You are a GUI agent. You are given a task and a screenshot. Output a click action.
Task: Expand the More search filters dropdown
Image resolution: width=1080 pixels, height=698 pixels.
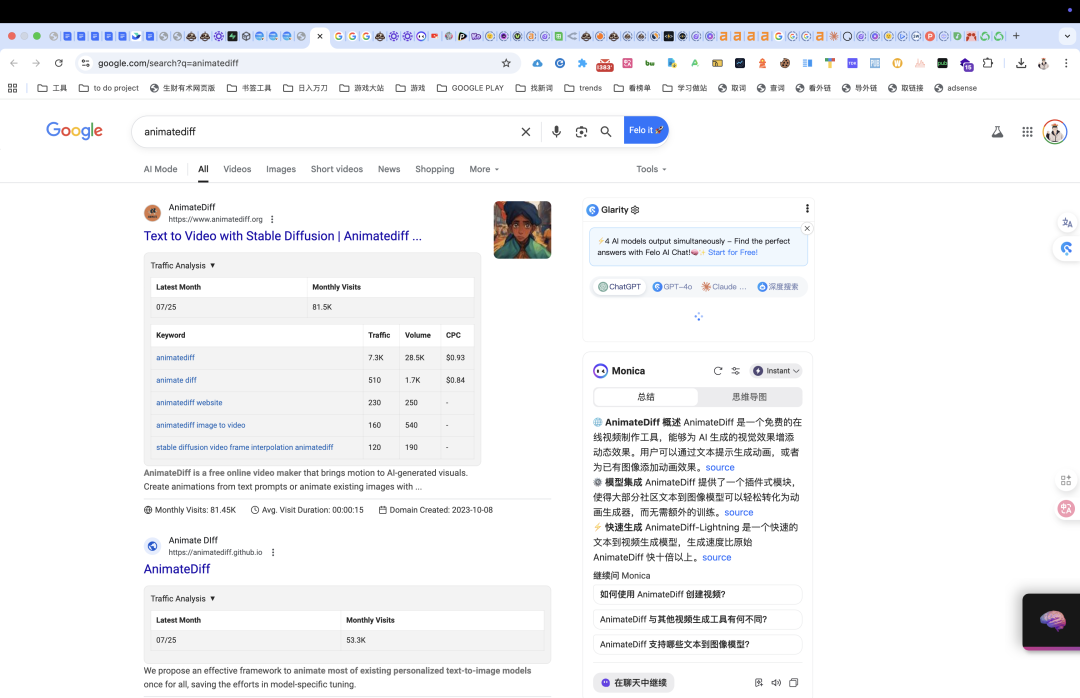pyautogui.click(x=484, y=169)
